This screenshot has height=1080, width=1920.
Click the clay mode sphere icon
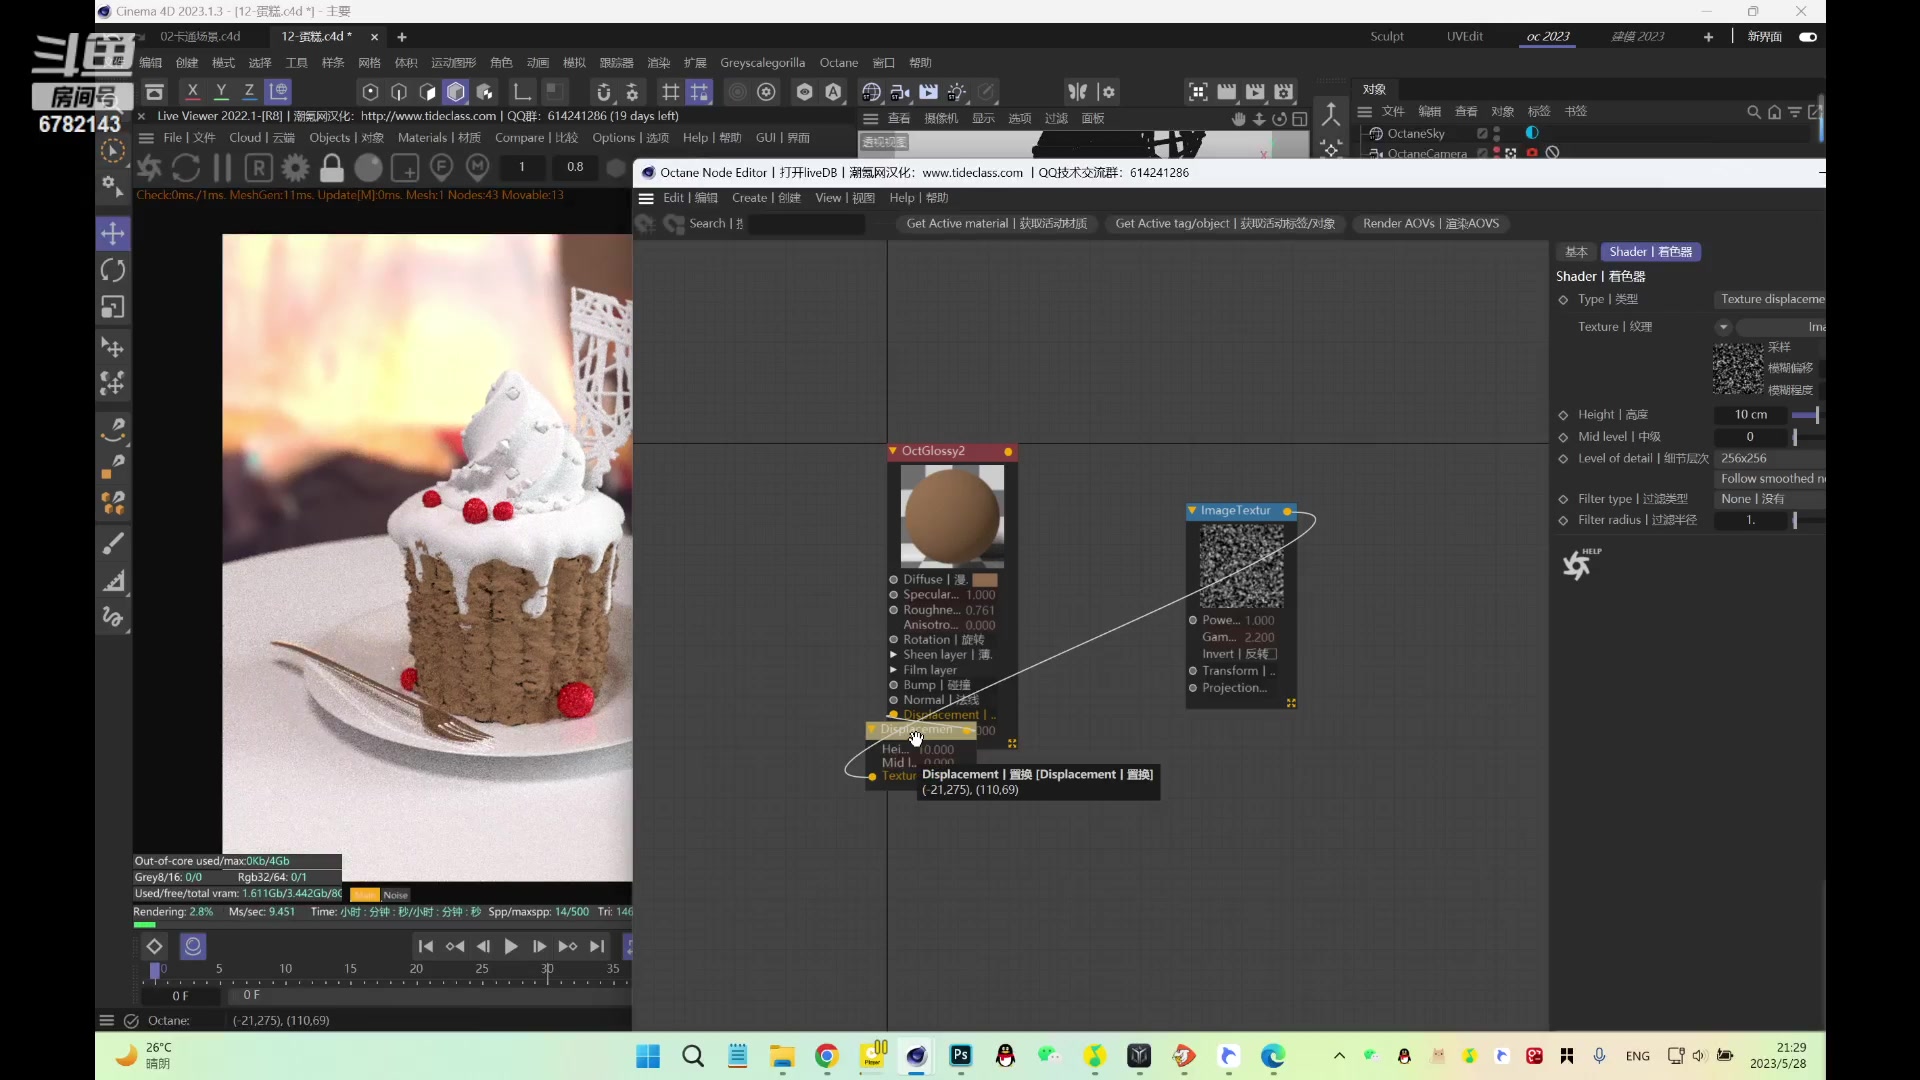368,167
